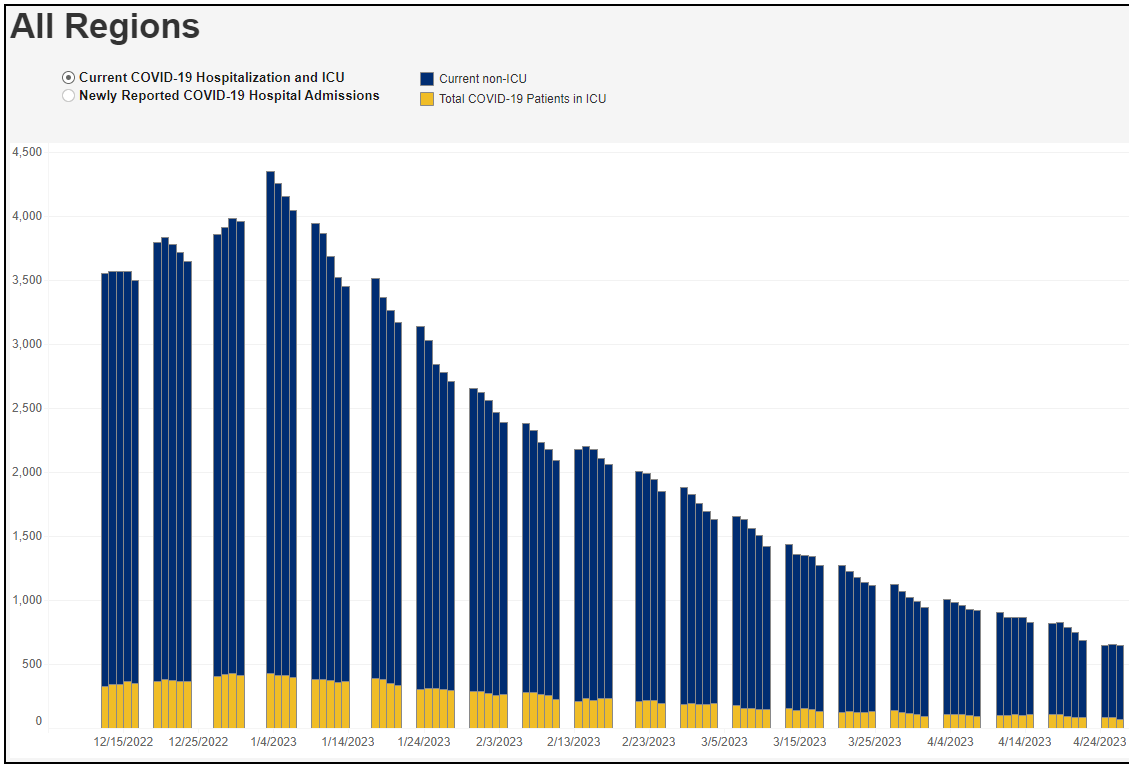Click yellow ICU segment of the tallest bar
Image resolution: width=1129 pixels, height=769 pixels.
tap(270, 700)
